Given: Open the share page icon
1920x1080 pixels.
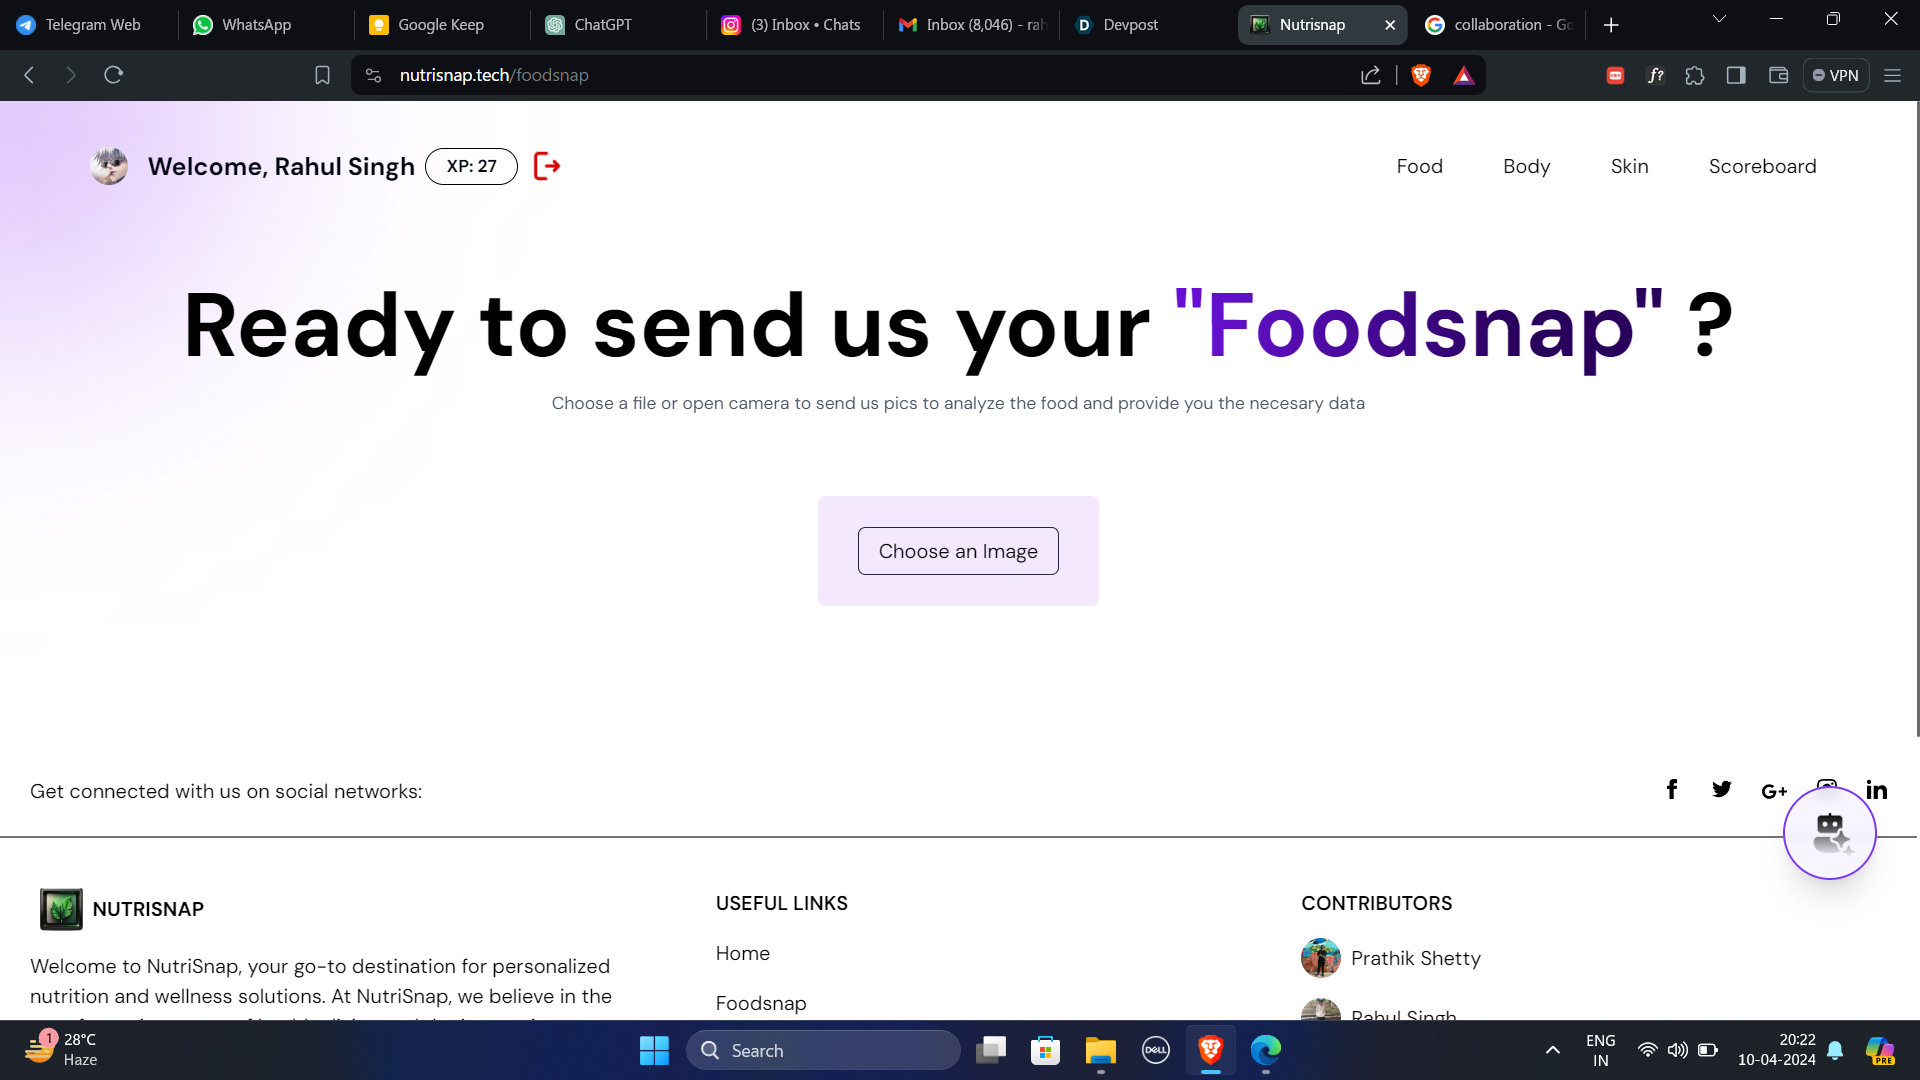Looking at the screenshot, I should (1371, 75).
